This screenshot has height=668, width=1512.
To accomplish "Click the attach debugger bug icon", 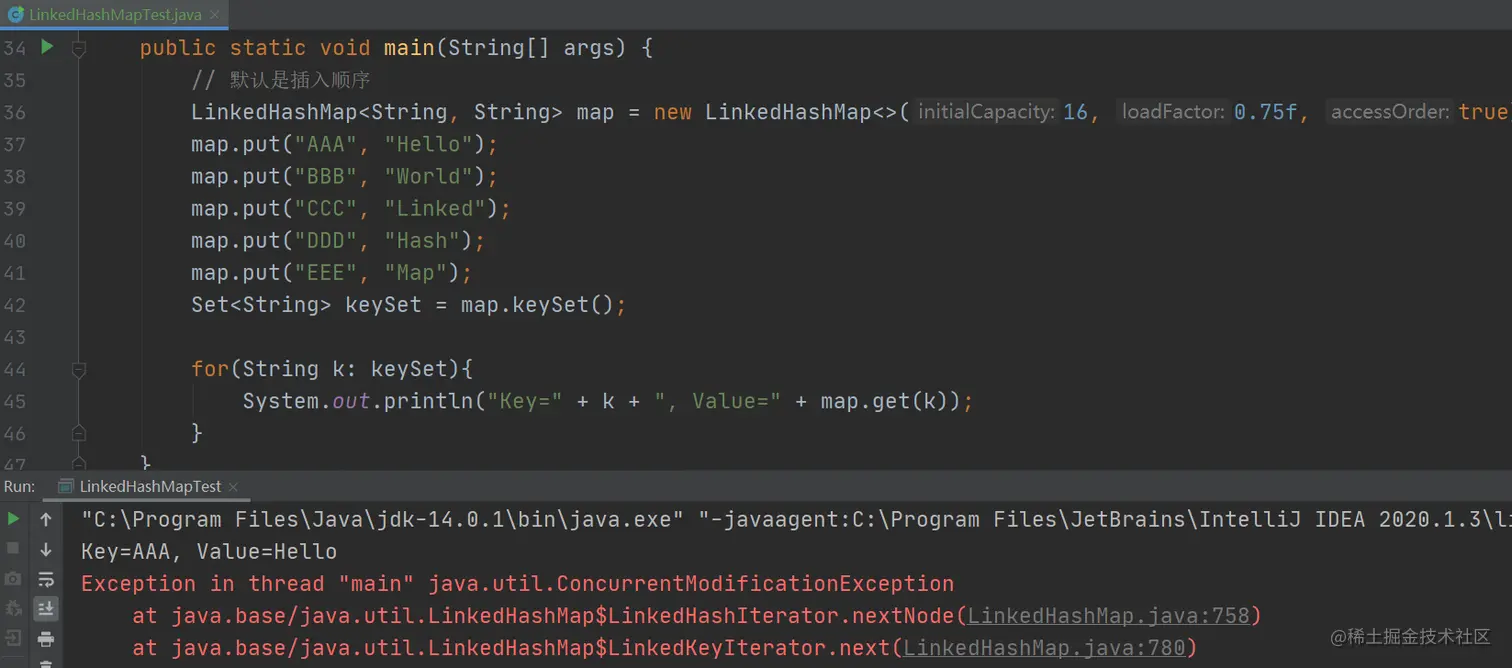I will click(x=14, y=608).
